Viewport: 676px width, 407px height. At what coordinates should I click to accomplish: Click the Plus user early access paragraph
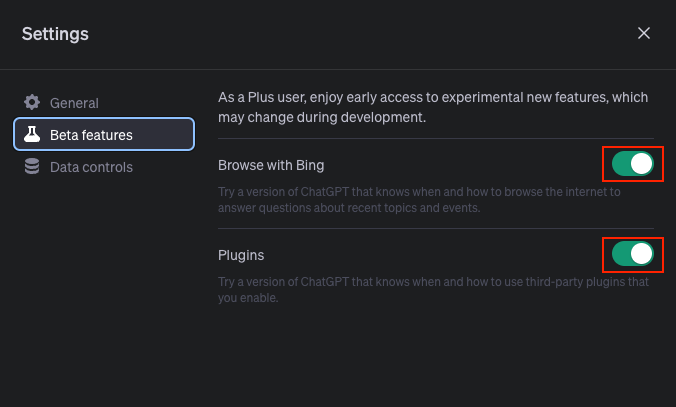pyautogui.click(x=433, y=107)
